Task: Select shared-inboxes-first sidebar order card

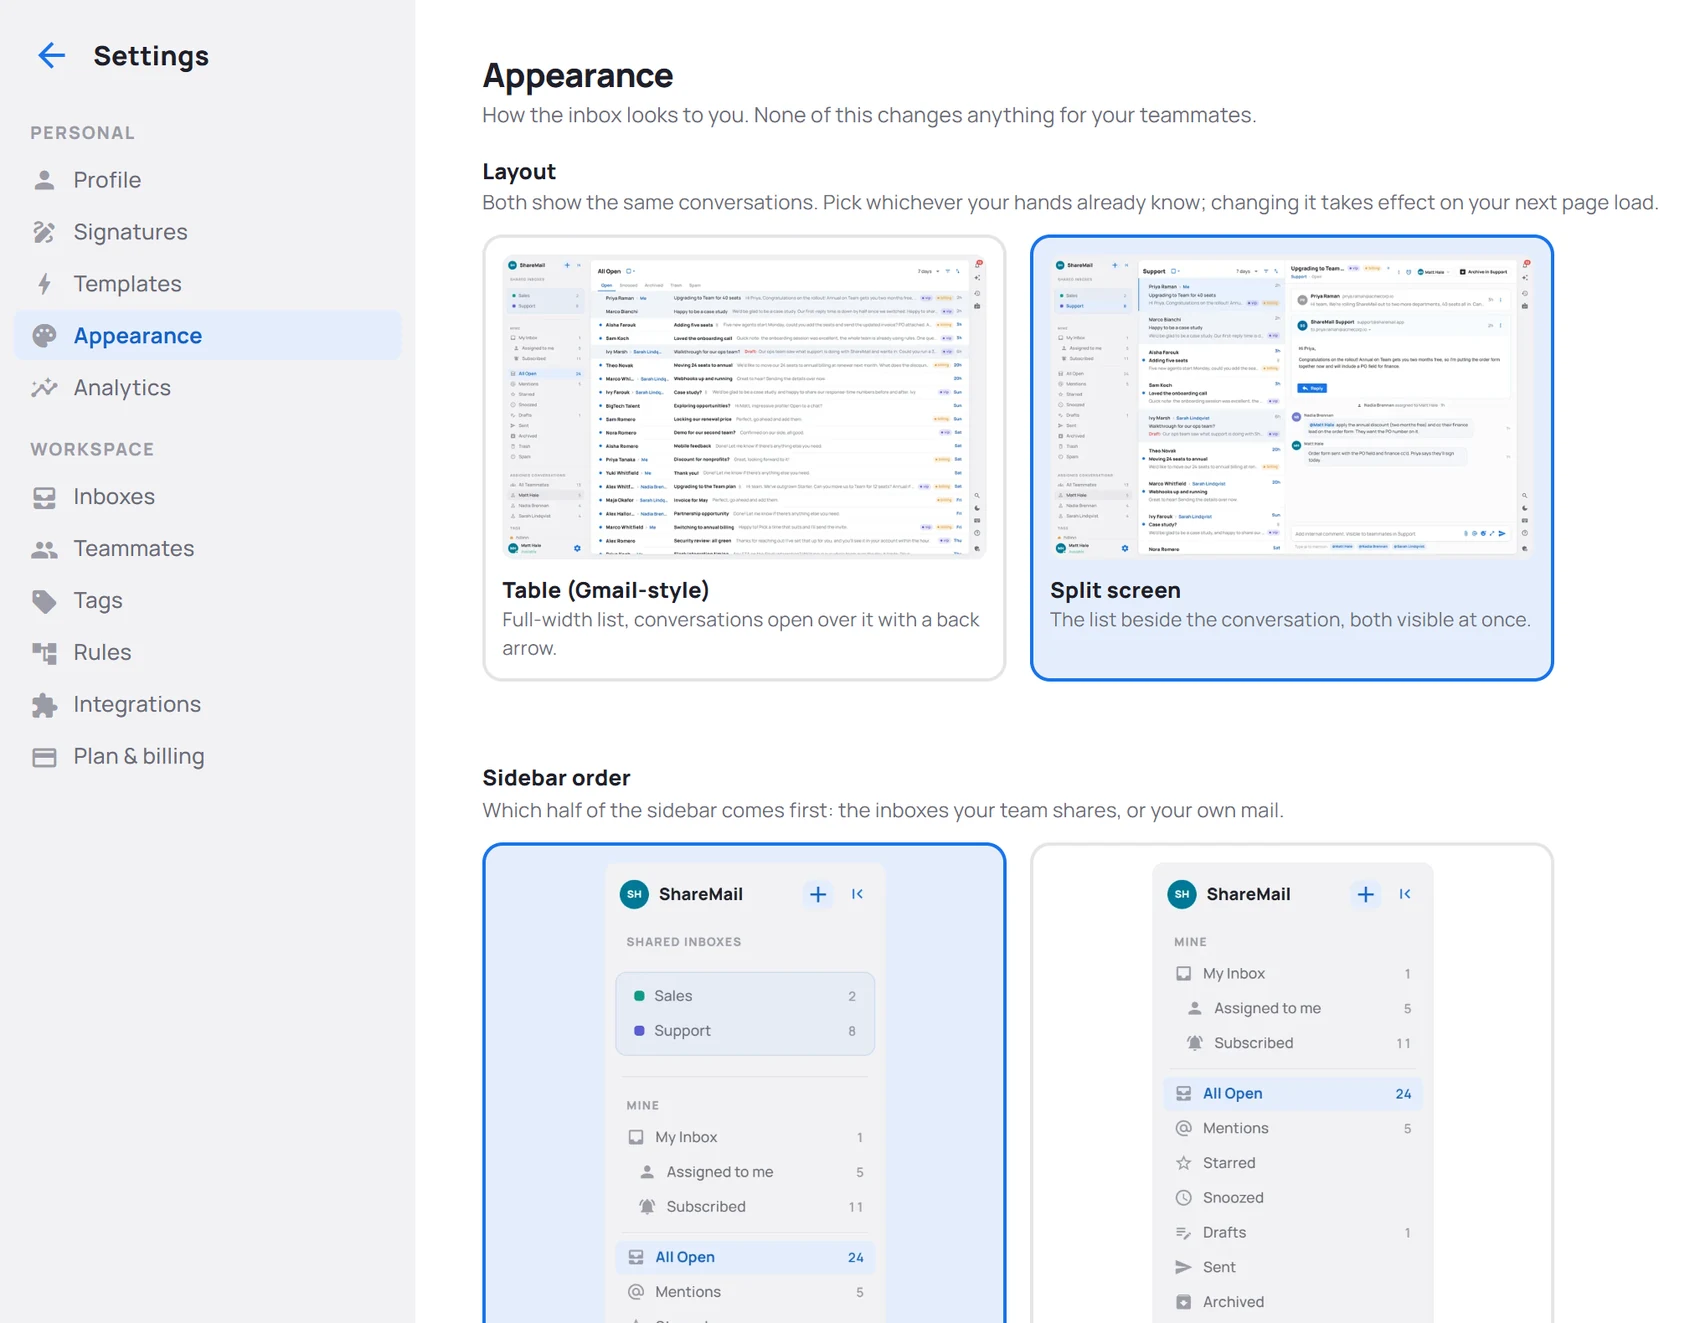Action: click(x=744, y=1083)
